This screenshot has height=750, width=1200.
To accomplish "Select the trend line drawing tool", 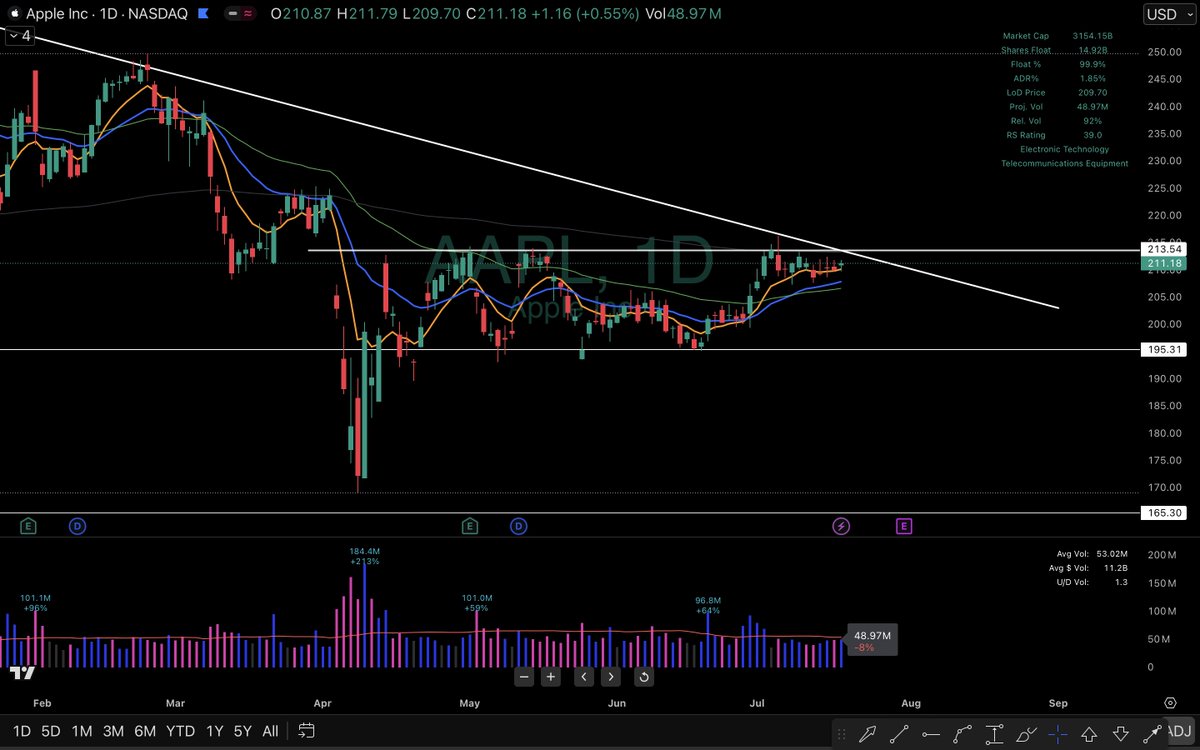I will pyautogui.click(x=898, y=732).
